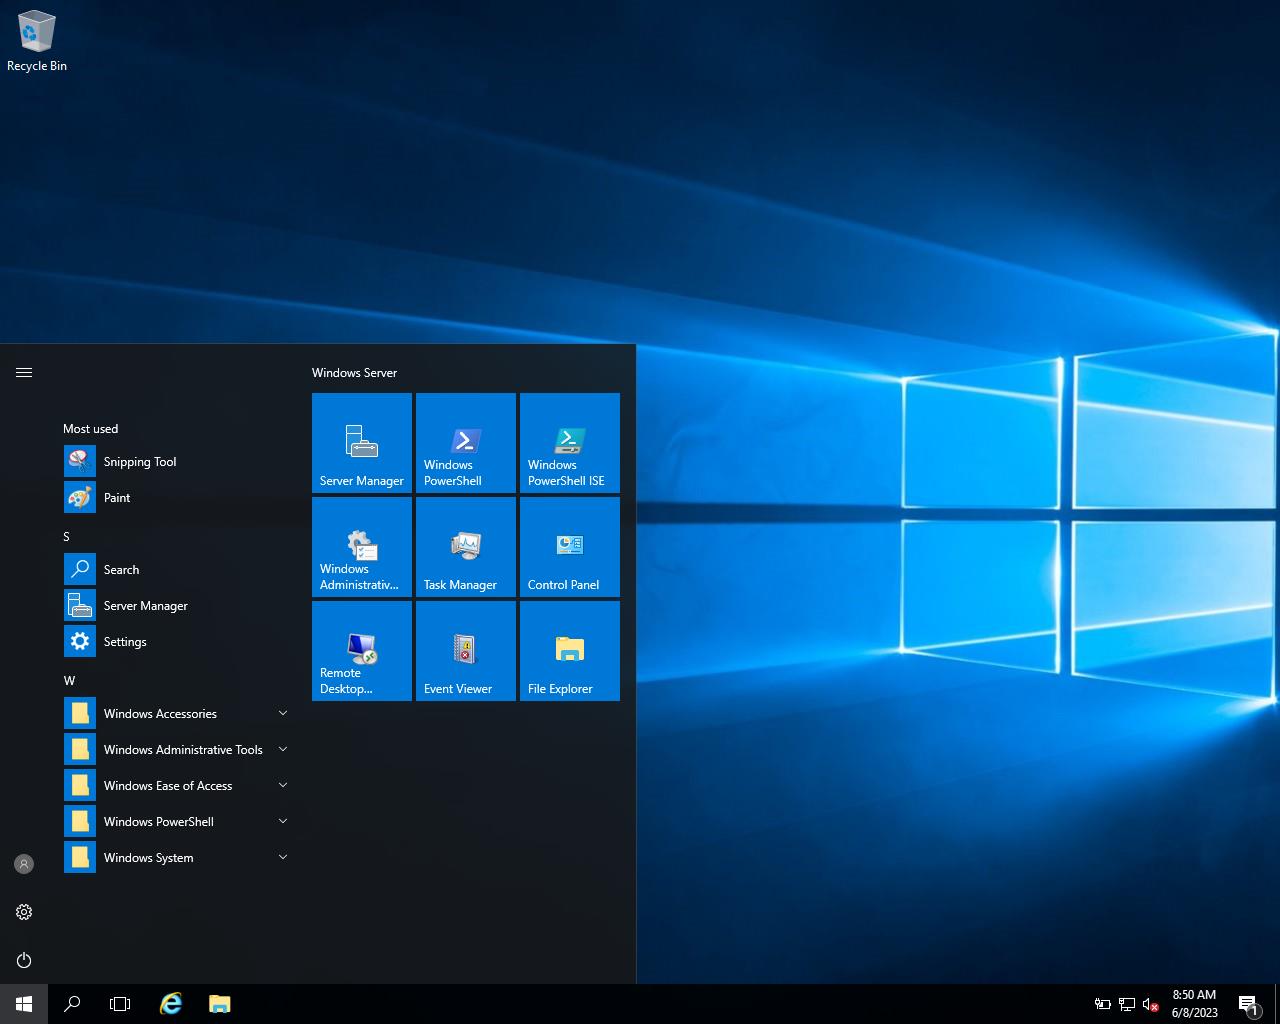Open the Event Viewer tile

point(466,651)
